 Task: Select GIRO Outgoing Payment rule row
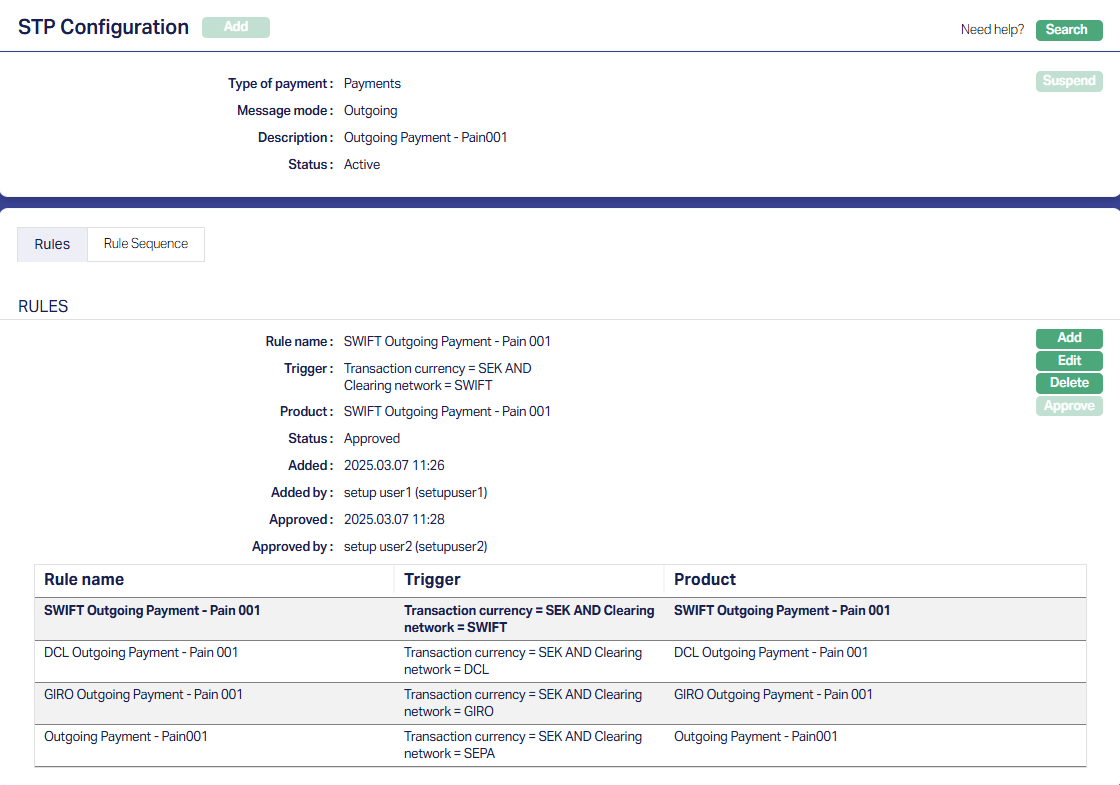pyautogui.click(x=143, y=695)
